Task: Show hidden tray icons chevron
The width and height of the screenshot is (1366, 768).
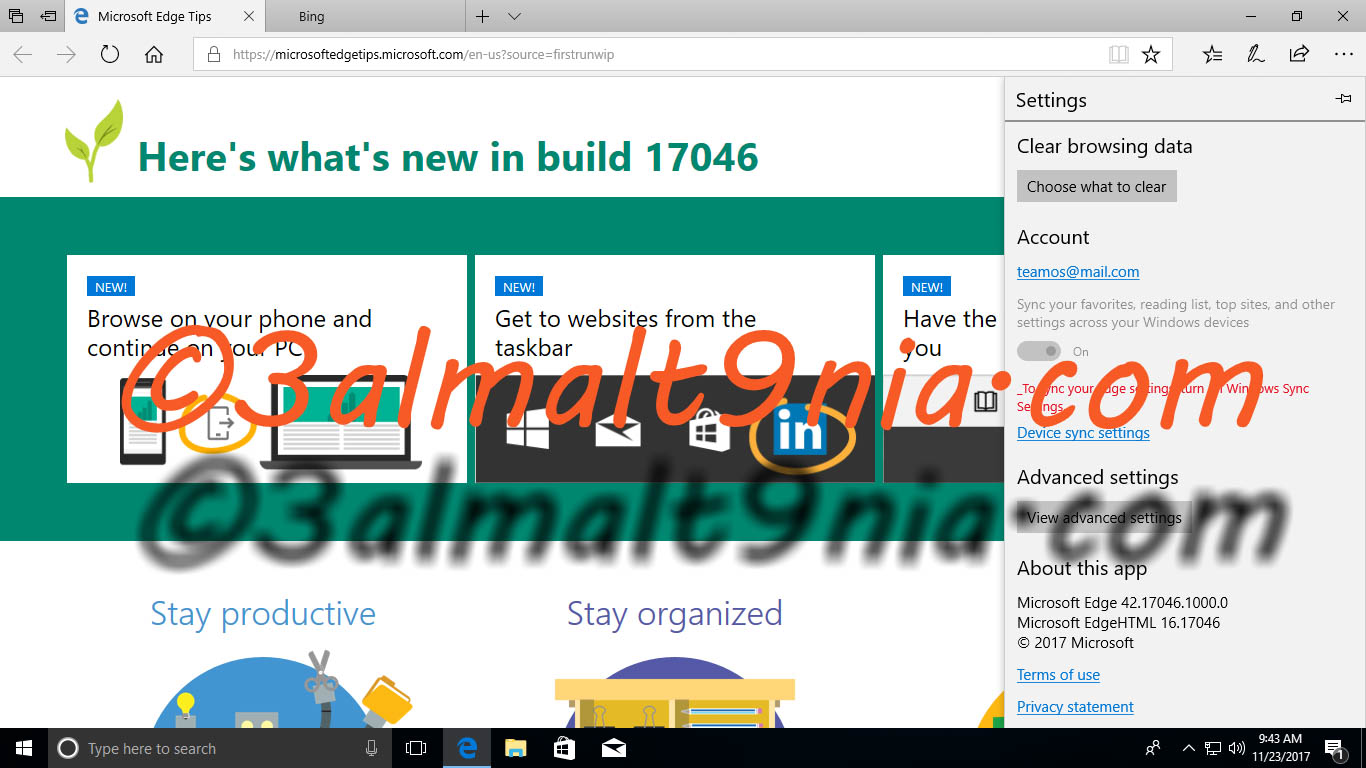Action: (1188, 748)
